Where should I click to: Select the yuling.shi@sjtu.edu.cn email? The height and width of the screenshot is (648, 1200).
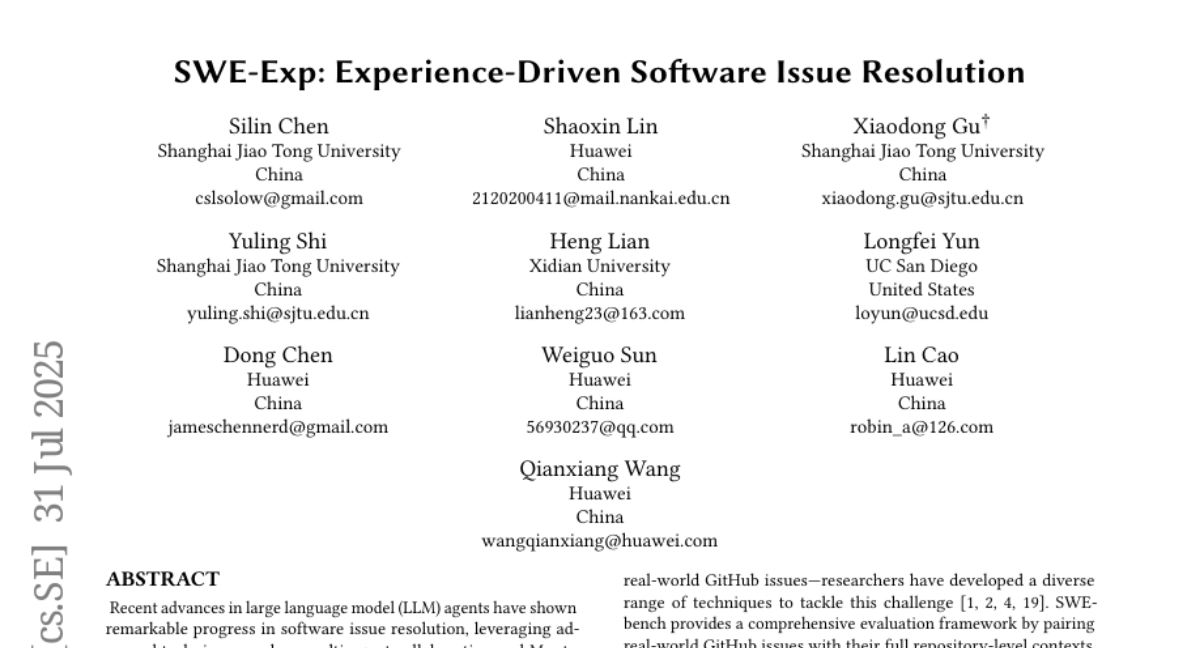pyautogui.click(x=278, y=313)
